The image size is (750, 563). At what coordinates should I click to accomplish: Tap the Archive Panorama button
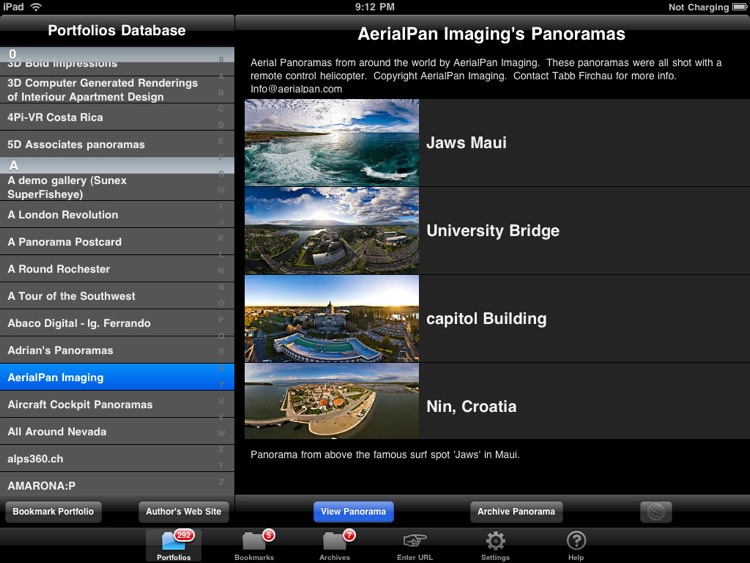click(516, 512)
